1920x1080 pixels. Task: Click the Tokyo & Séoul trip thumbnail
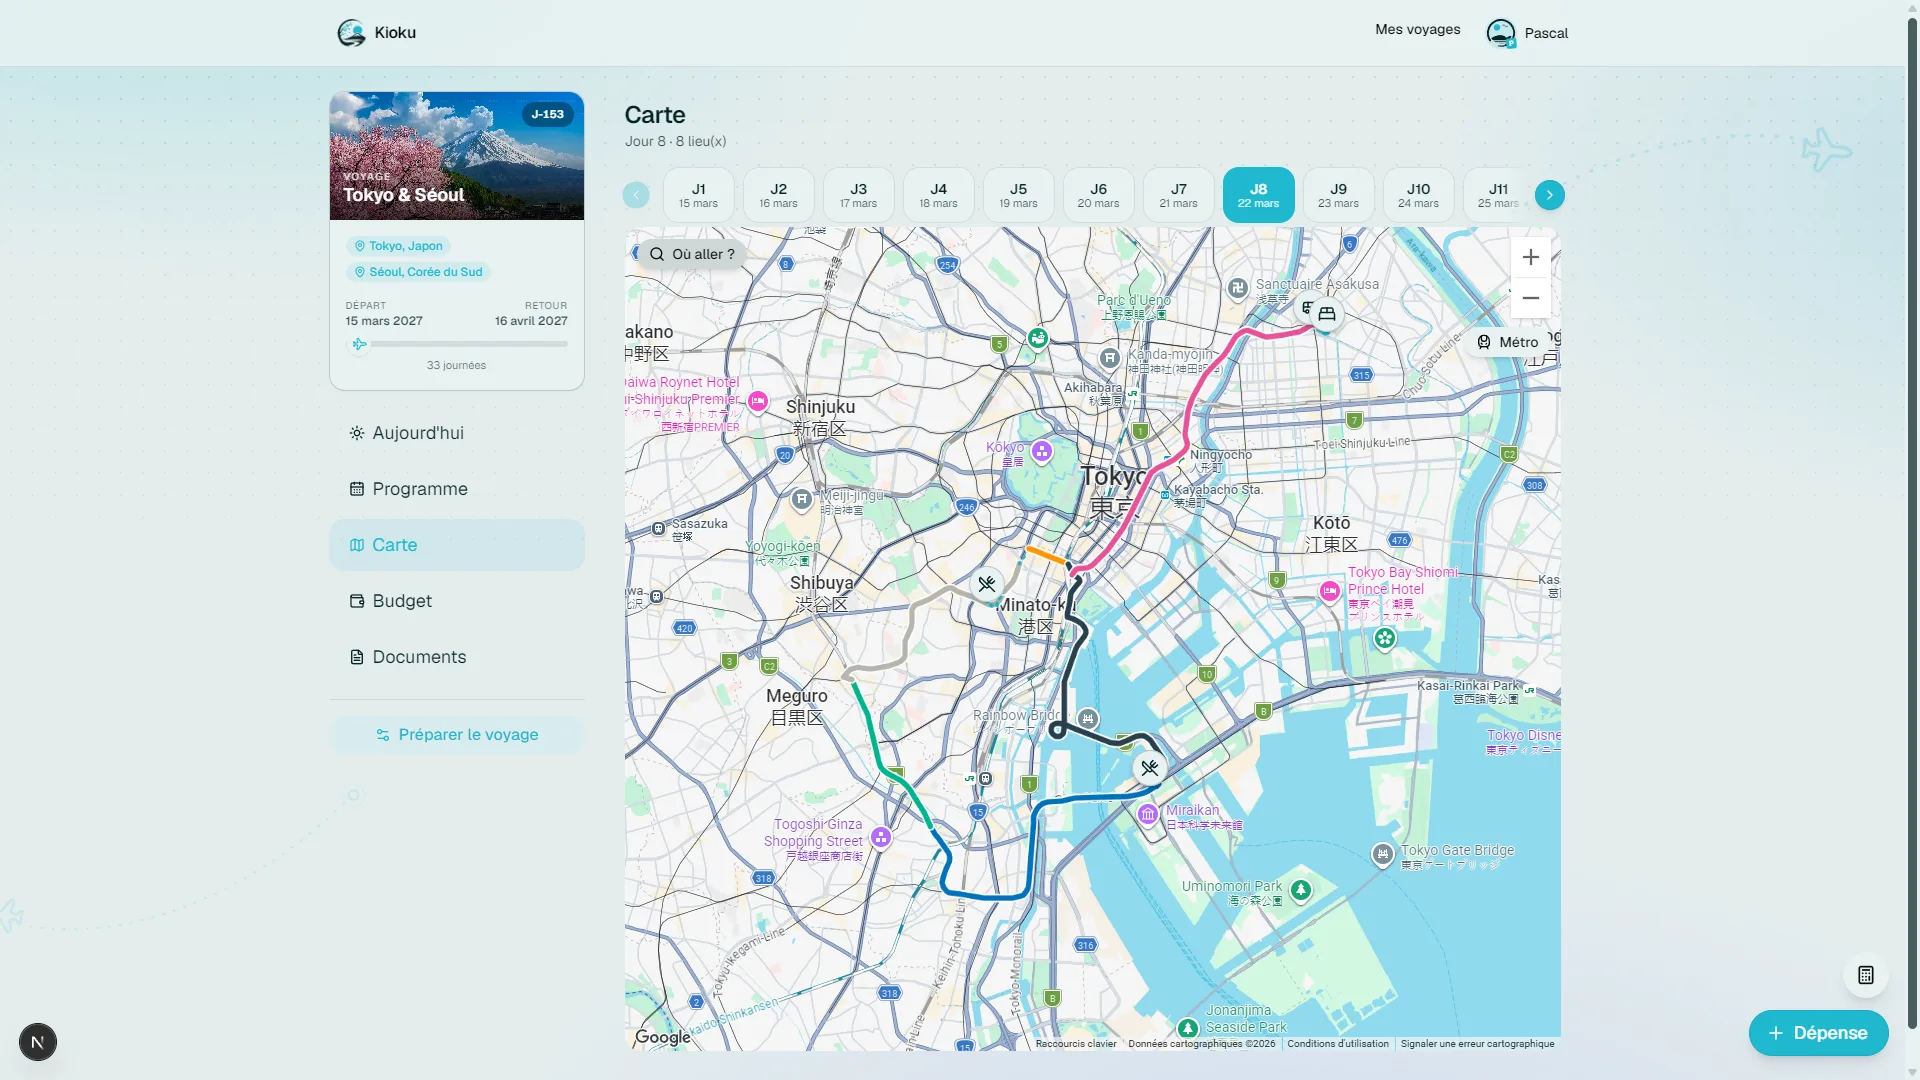pyautogui.click(x=457, y=156)
